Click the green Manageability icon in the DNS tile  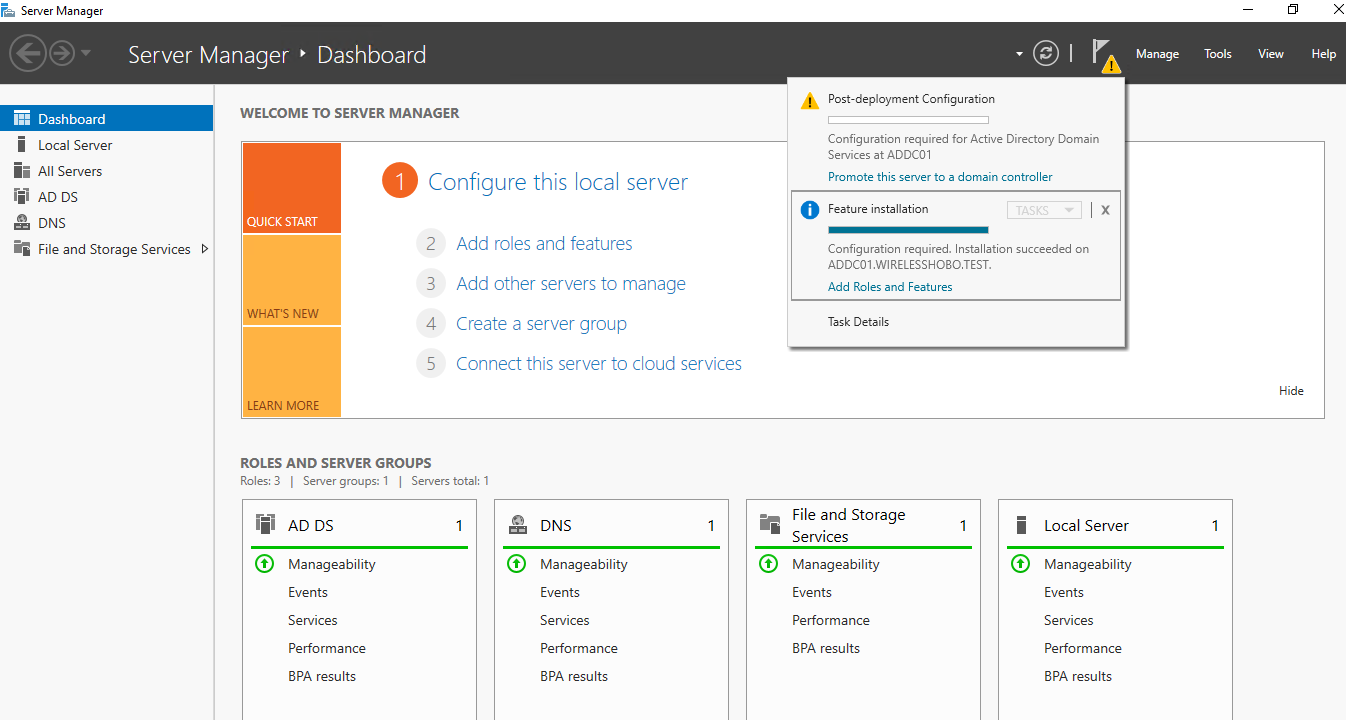(516, 564)
